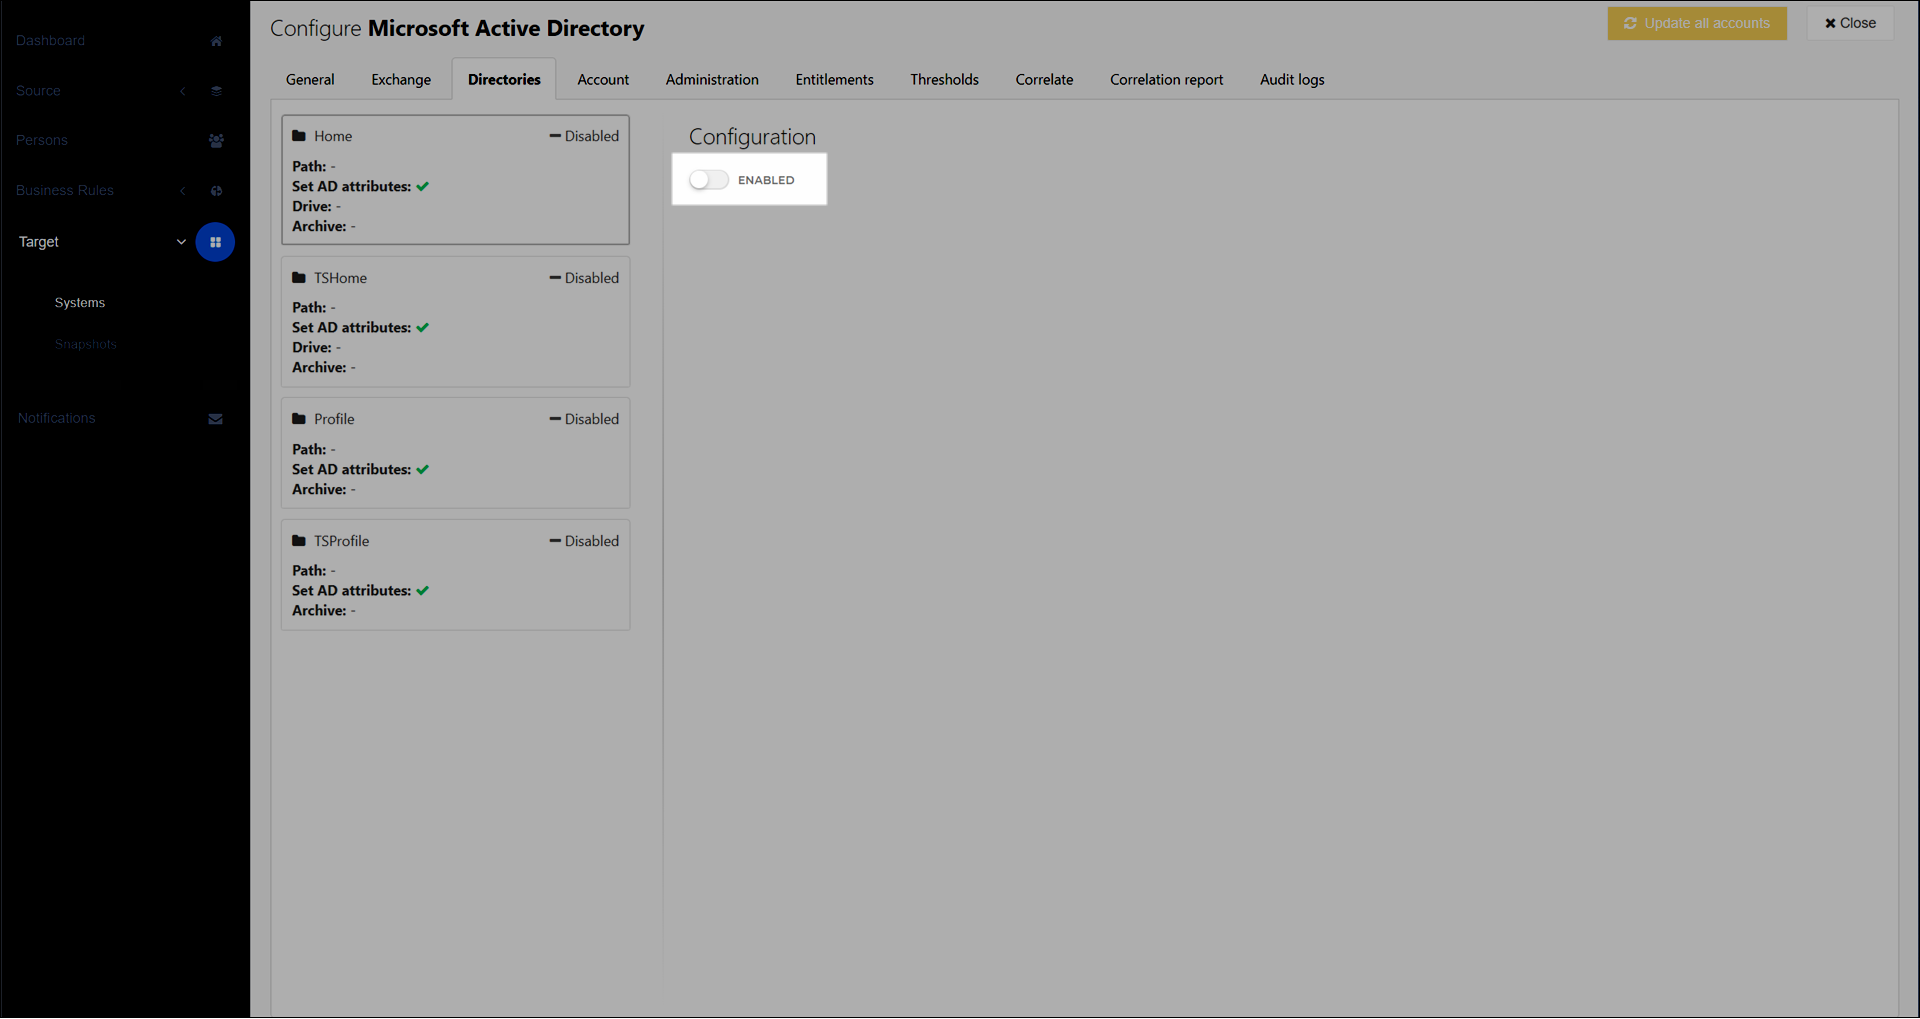This screenshot has height=1019, width=1920.
Task: Expand the Business Rules chevron
Action: coord(183,191)
